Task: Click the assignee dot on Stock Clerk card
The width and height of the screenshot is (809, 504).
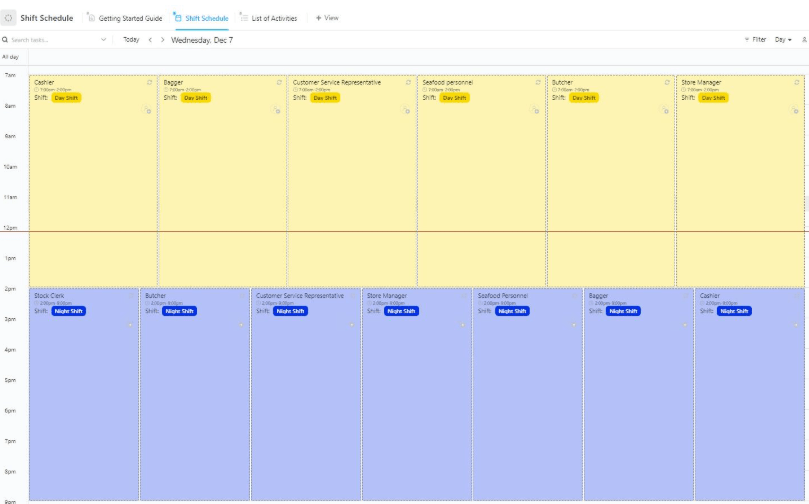Action: 130,325
